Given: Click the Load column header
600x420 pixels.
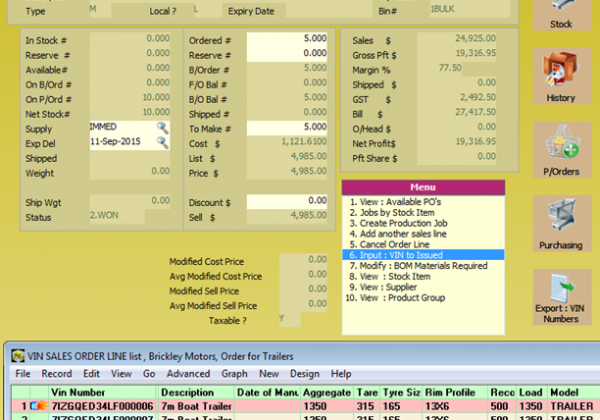Looking at the screenshot, I should click(531, 392).
